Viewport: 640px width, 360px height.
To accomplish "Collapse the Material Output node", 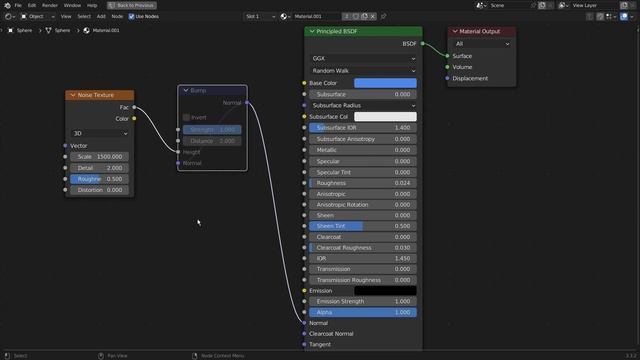I will pos(455,31).
